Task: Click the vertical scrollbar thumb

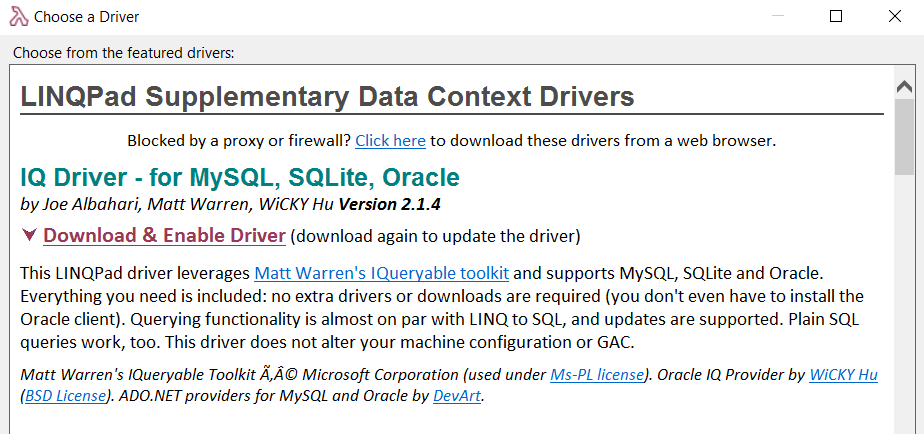Action: pyautogui.click(x=904, y=137)
